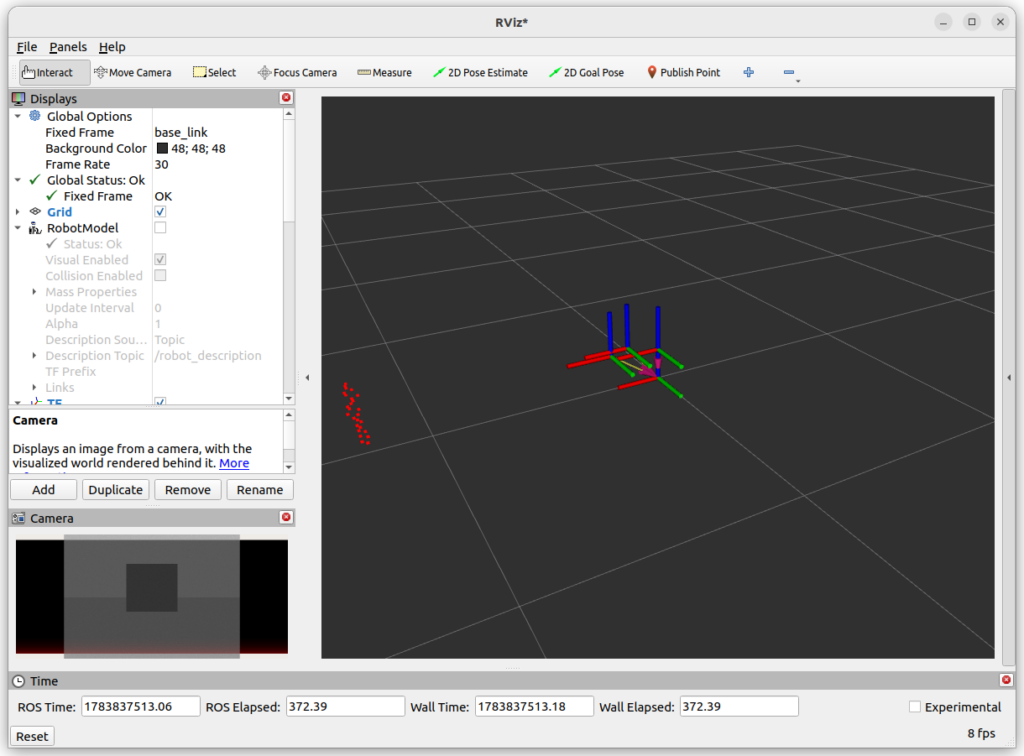Click the Displays tree scroll up arrow
Image resolution: width=1024 pixels, height=756 pixels.
pos(289,114)
